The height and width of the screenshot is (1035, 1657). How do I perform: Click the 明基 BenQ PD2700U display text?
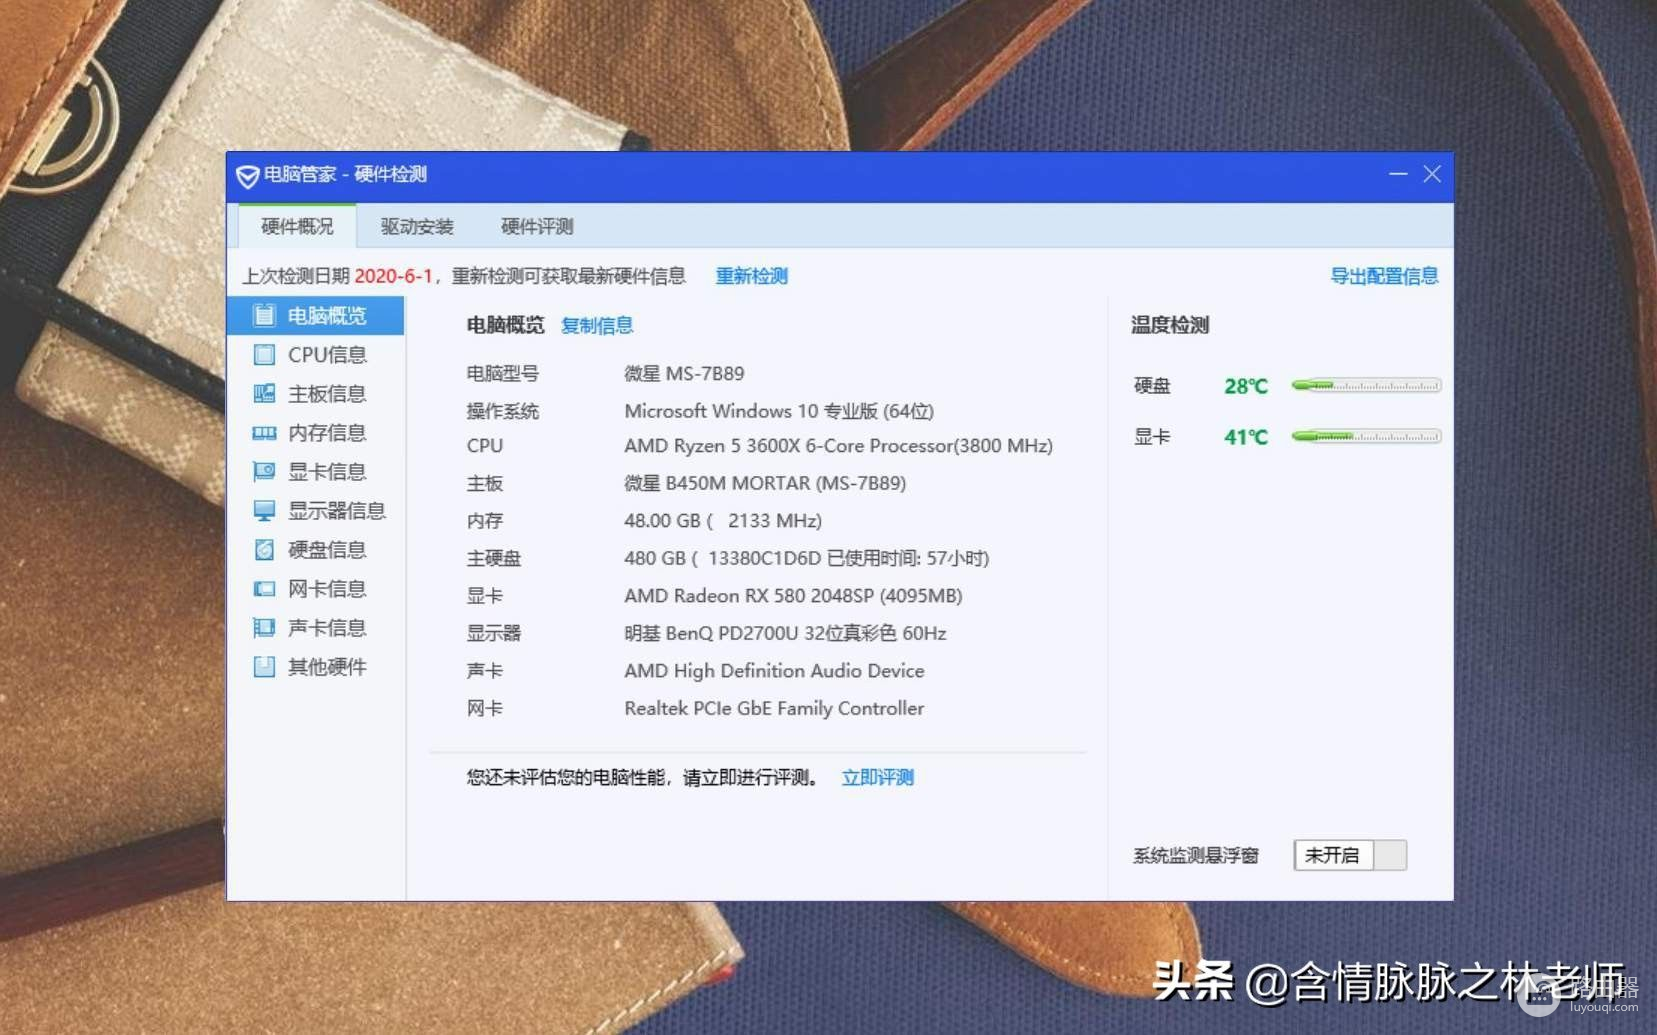coord(785,633)
